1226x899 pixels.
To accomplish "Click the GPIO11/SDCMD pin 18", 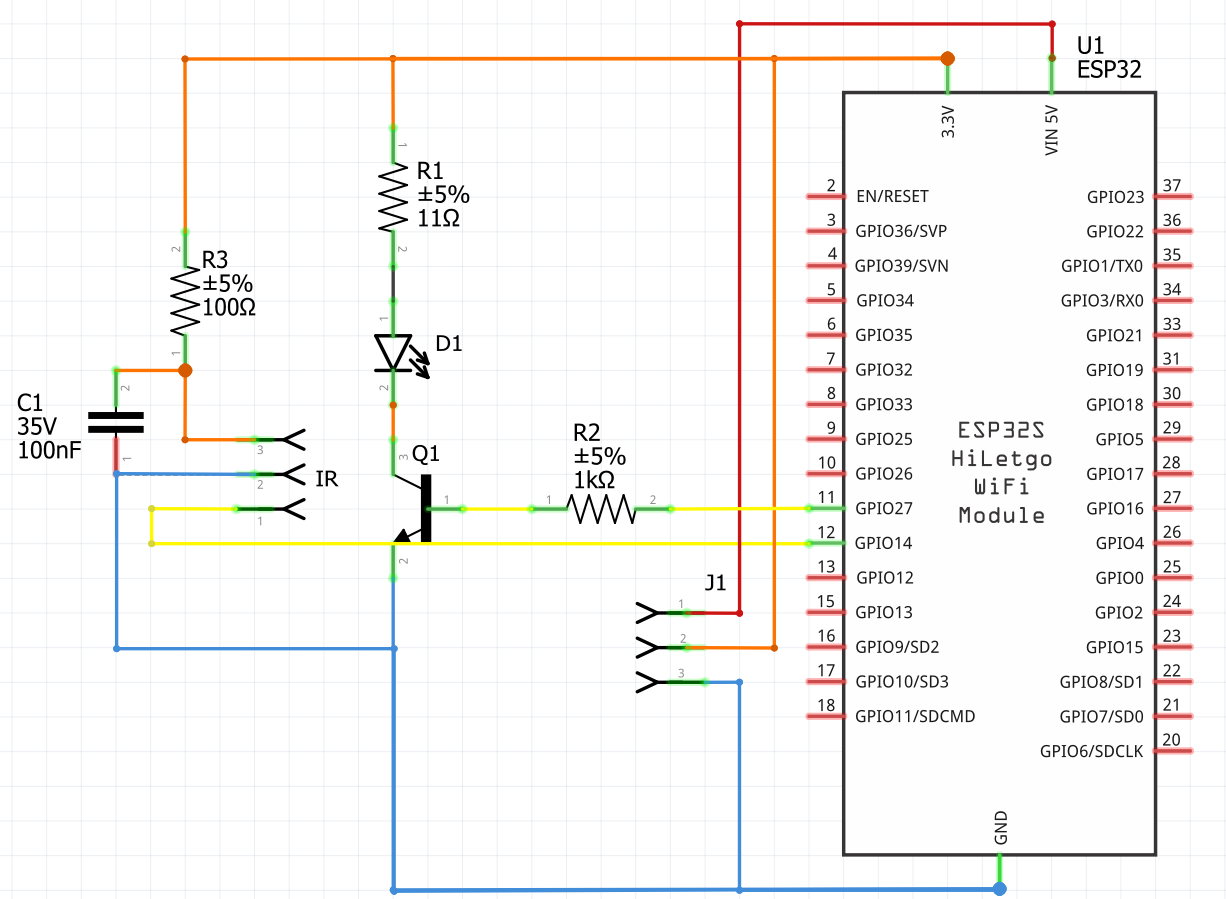I will coord(825,716).
